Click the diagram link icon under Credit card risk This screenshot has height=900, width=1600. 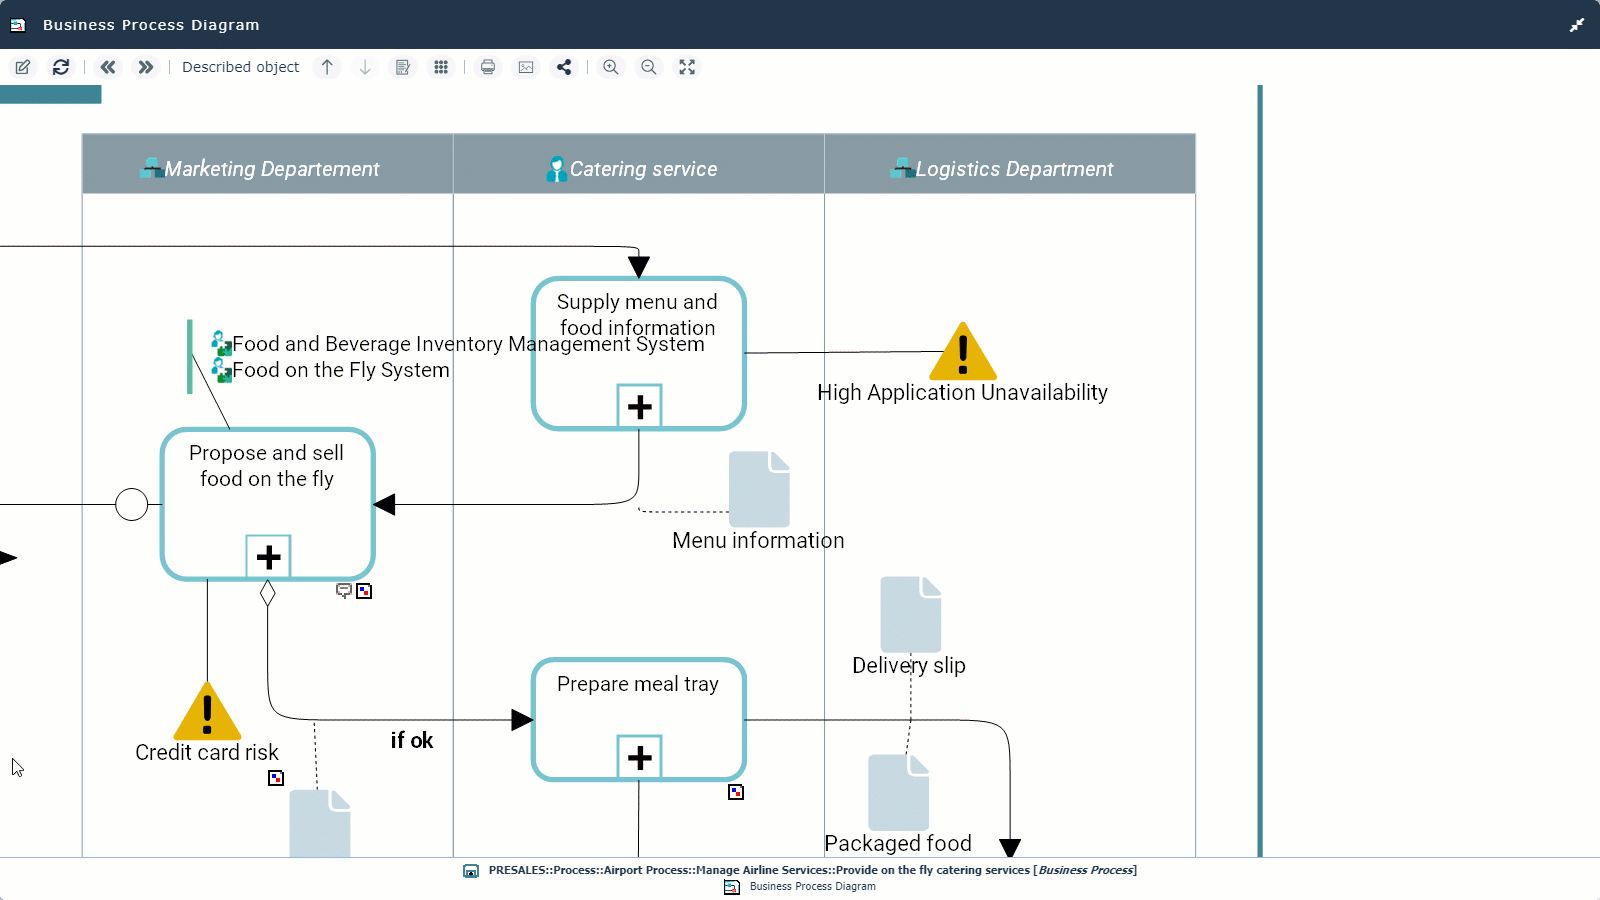(x=276, y=778)
